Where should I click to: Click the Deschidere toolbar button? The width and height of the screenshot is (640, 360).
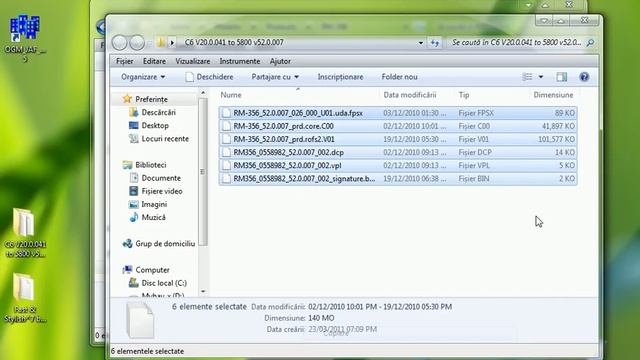coord(209,77)
